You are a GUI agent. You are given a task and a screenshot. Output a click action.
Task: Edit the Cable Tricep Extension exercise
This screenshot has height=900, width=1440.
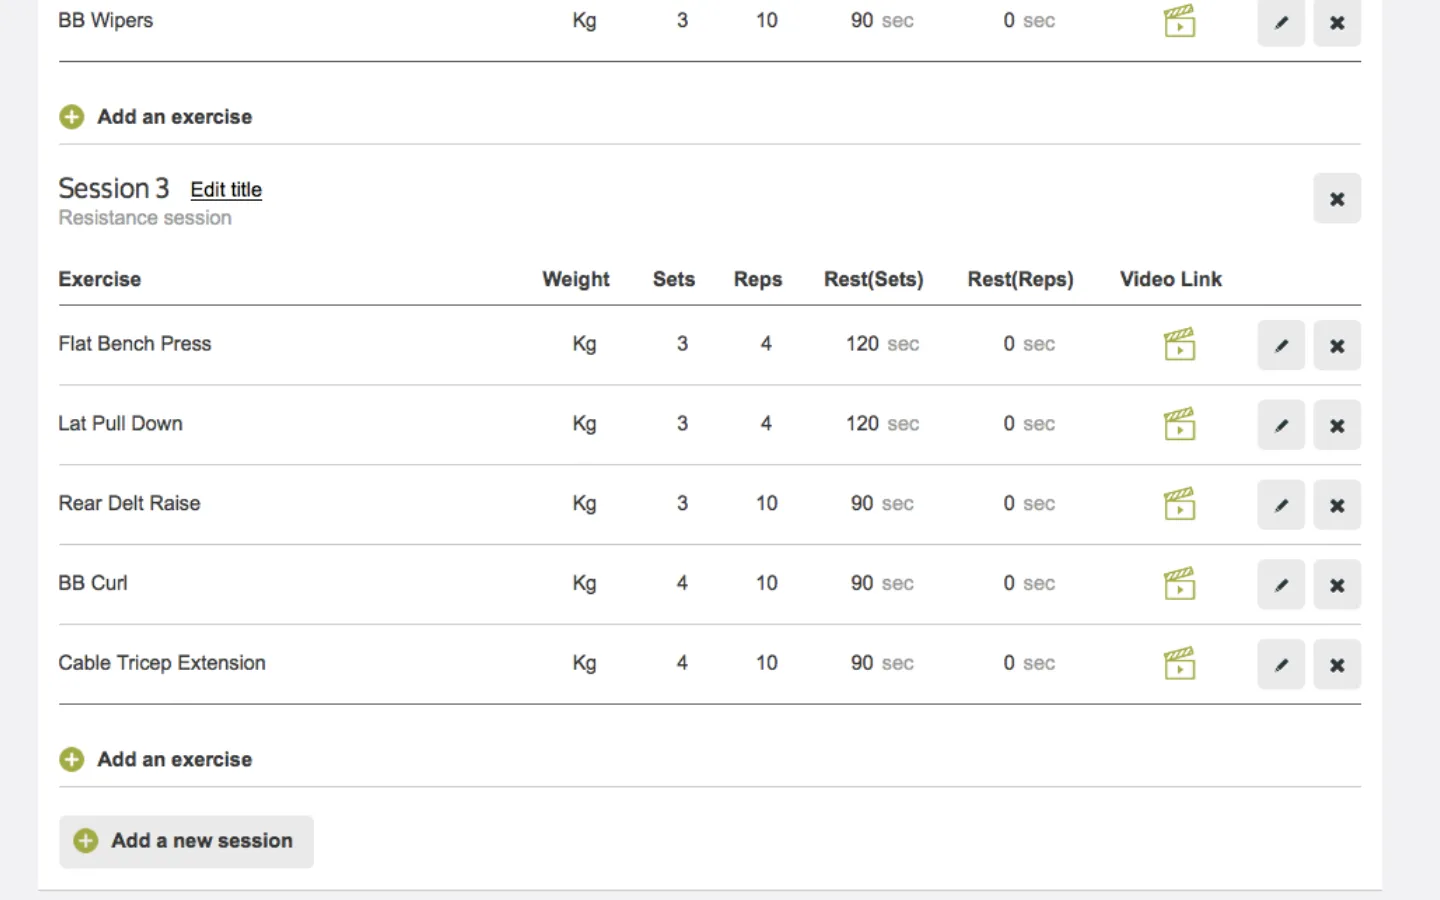[x=1281, y=665]
